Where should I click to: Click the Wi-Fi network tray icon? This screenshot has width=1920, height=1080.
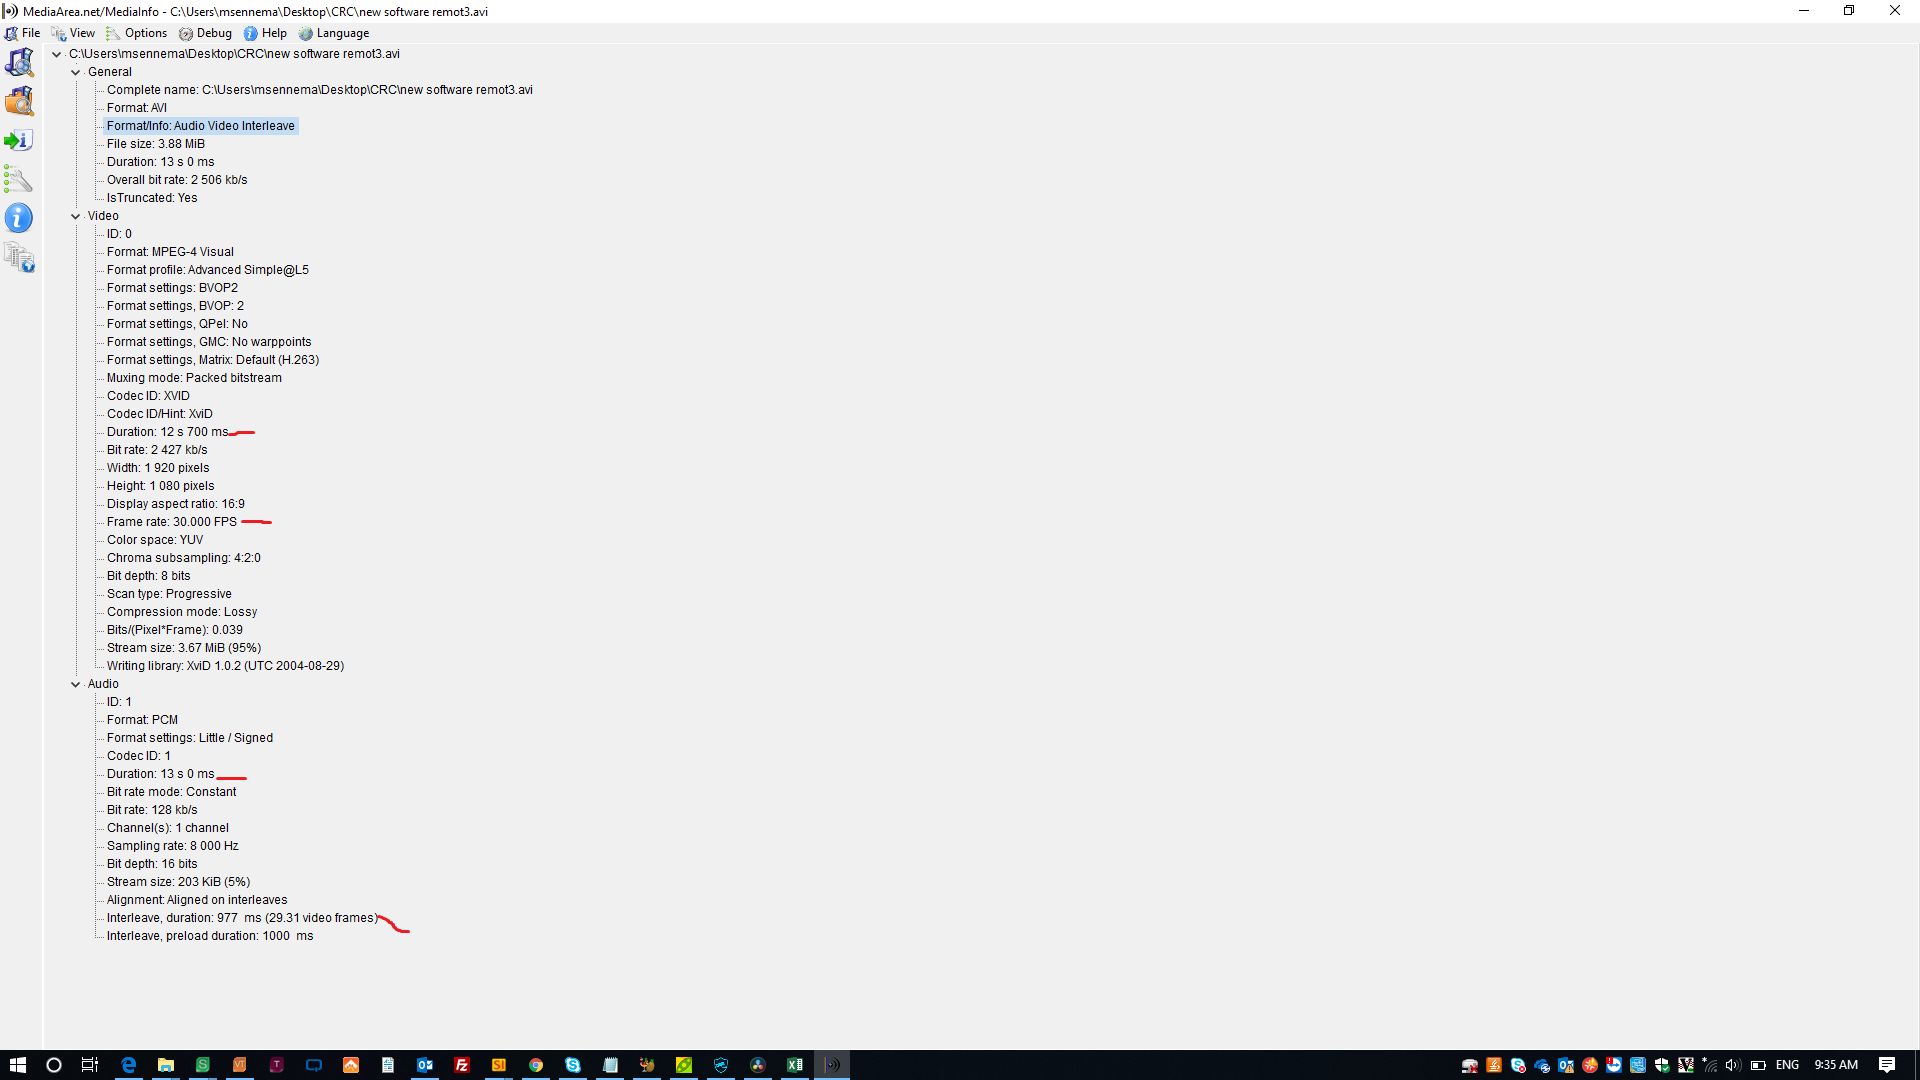click(x=1710, y=1065)
